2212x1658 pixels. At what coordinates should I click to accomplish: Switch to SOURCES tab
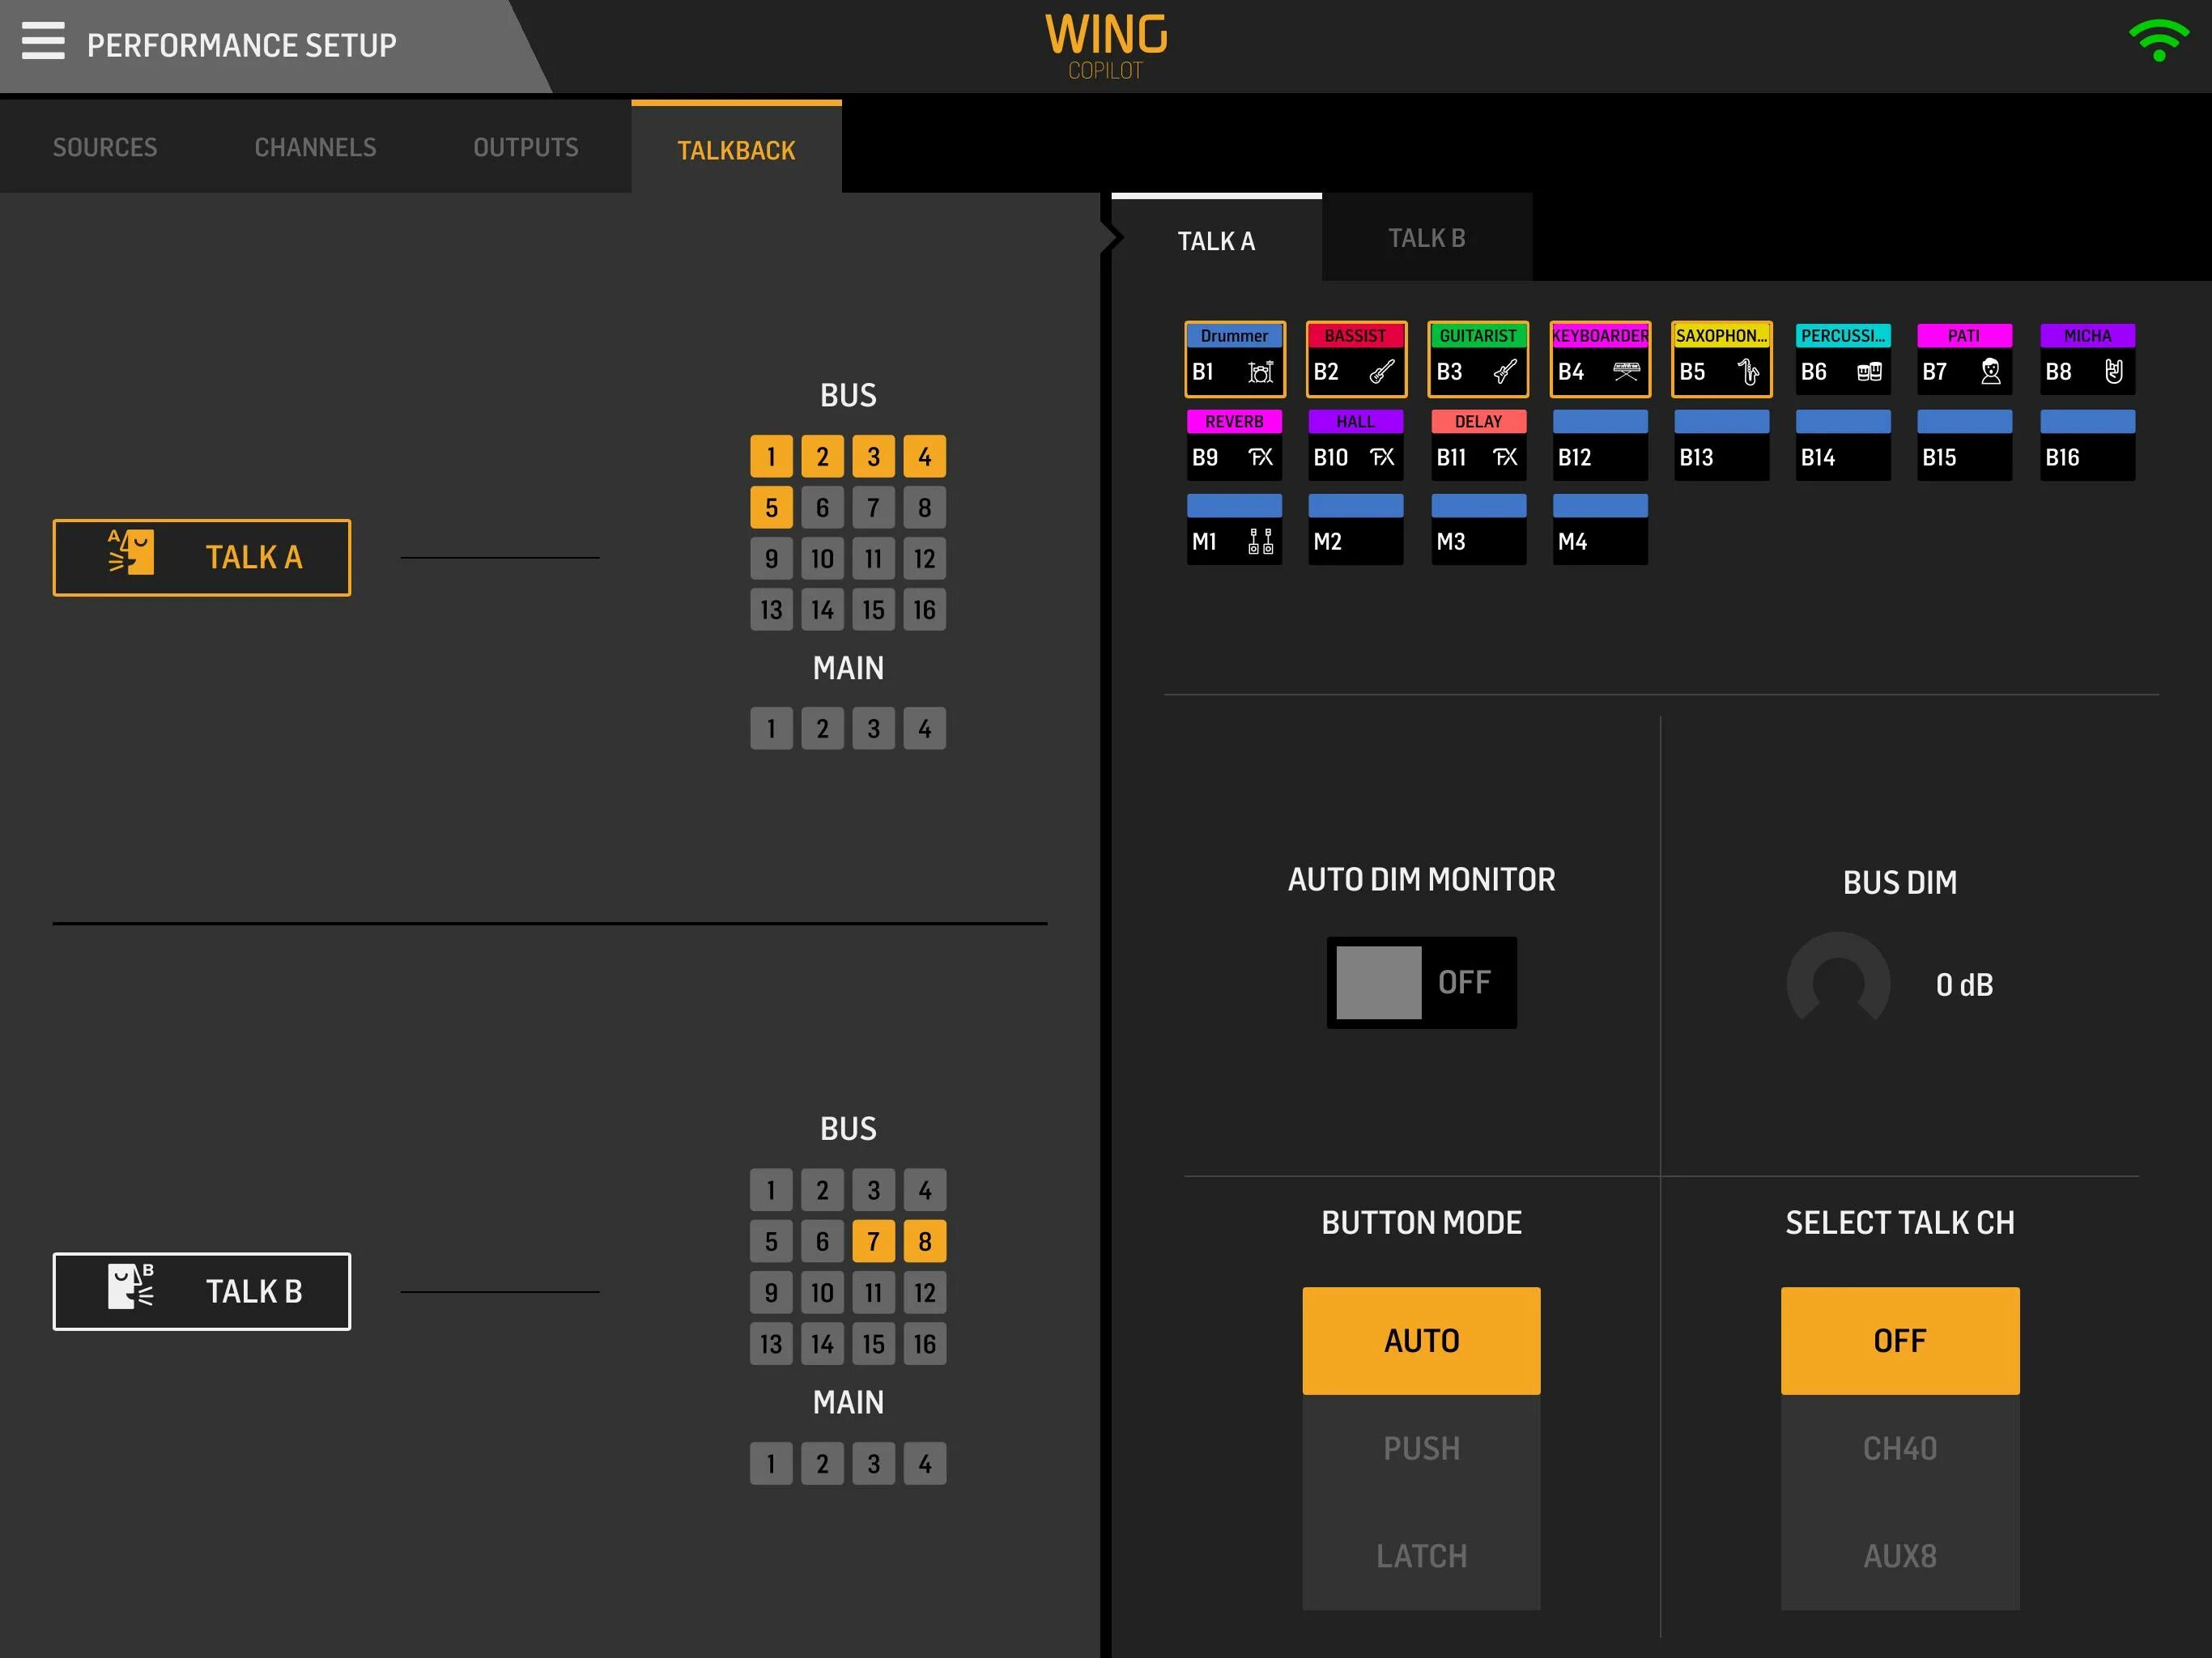click(106, 148)
